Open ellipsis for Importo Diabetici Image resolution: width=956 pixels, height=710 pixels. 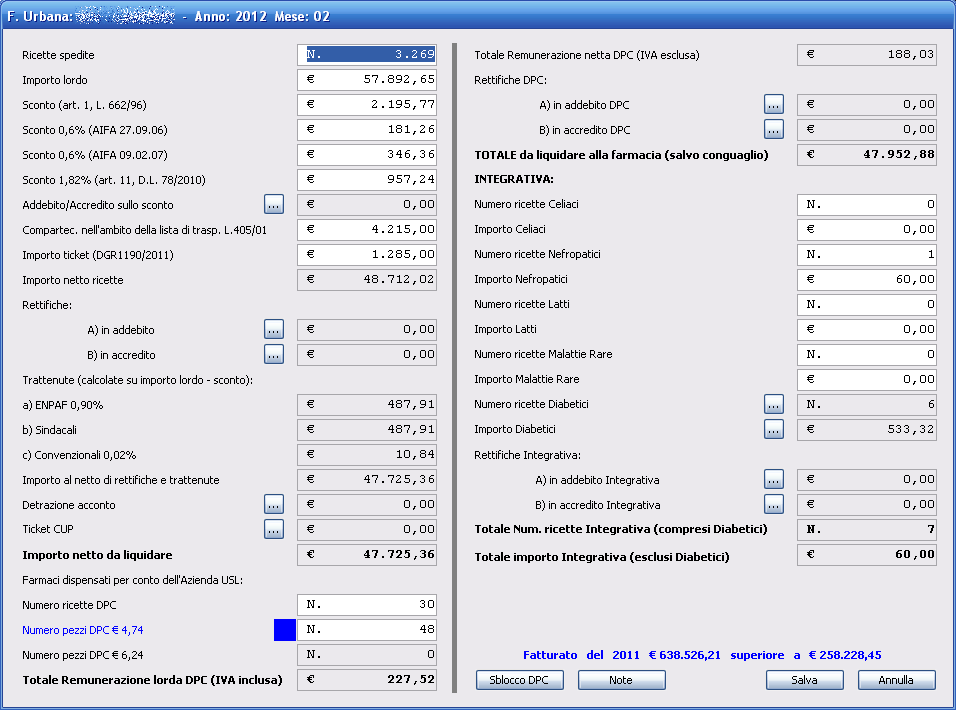(774, 429)
